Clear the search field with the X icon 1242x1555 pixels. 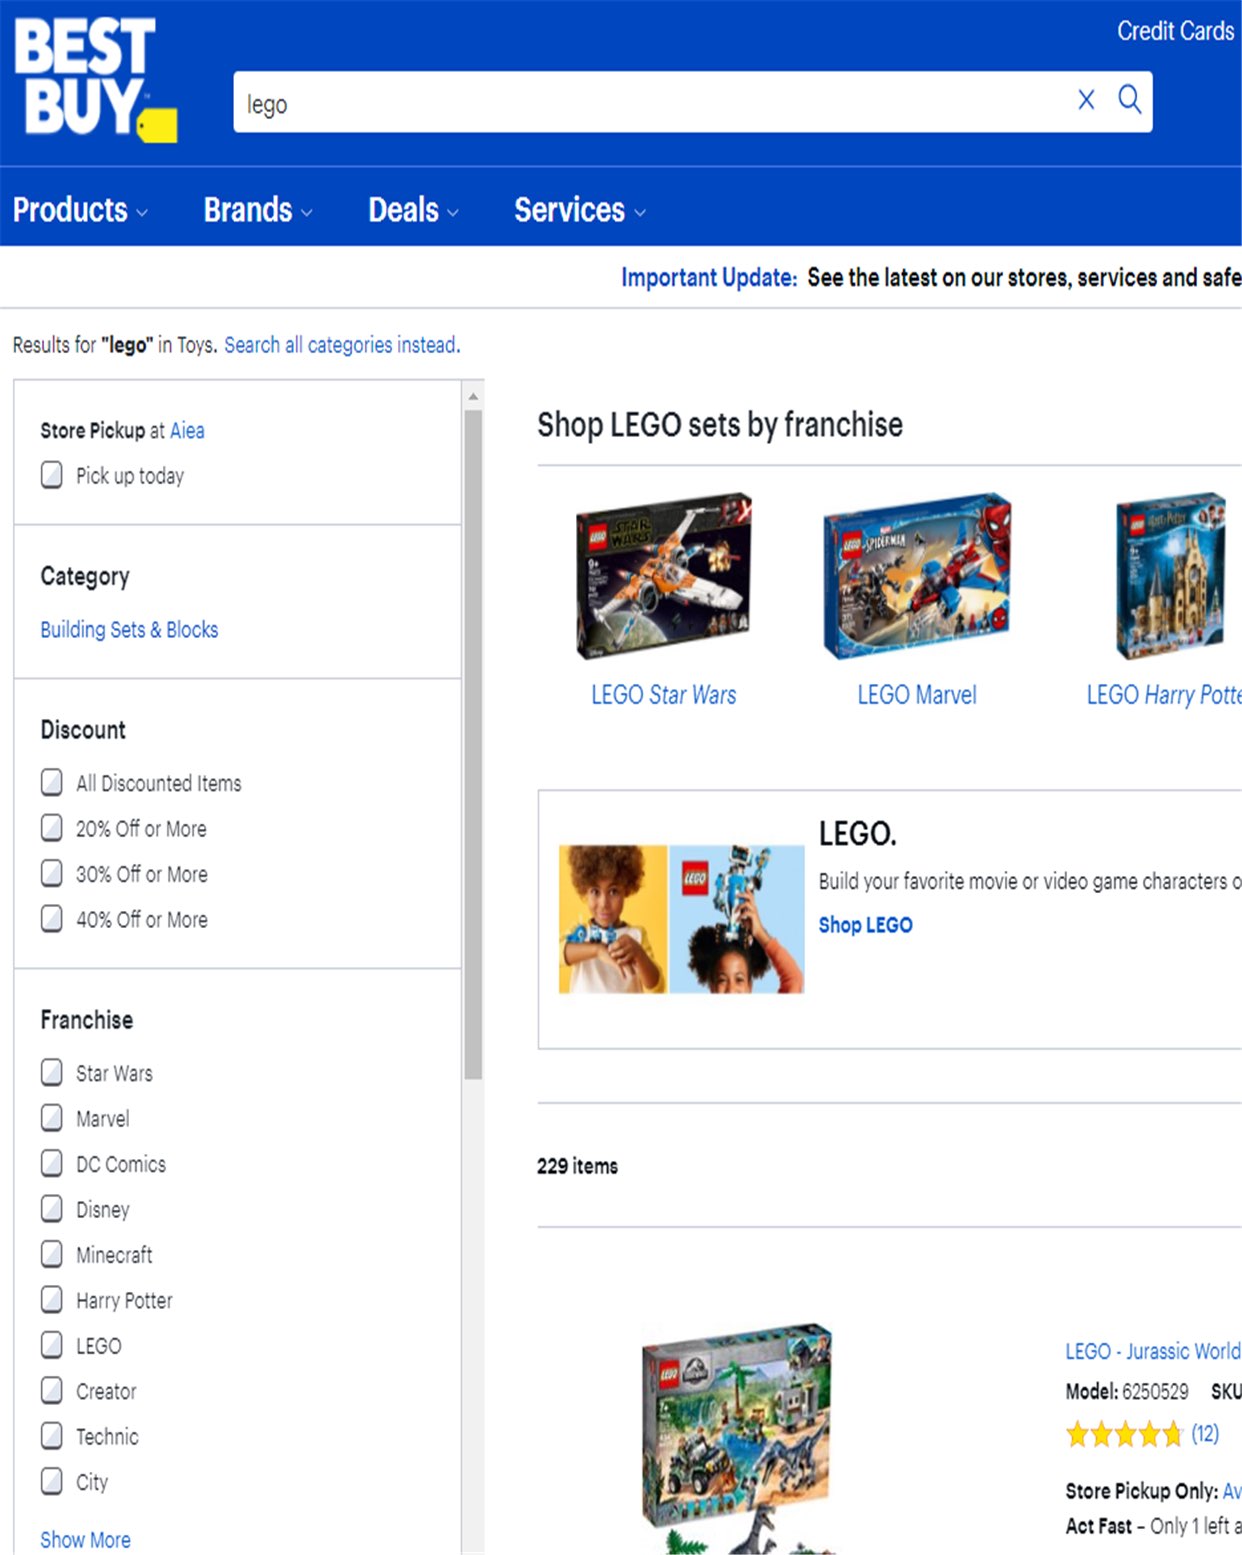(1086, 99)
